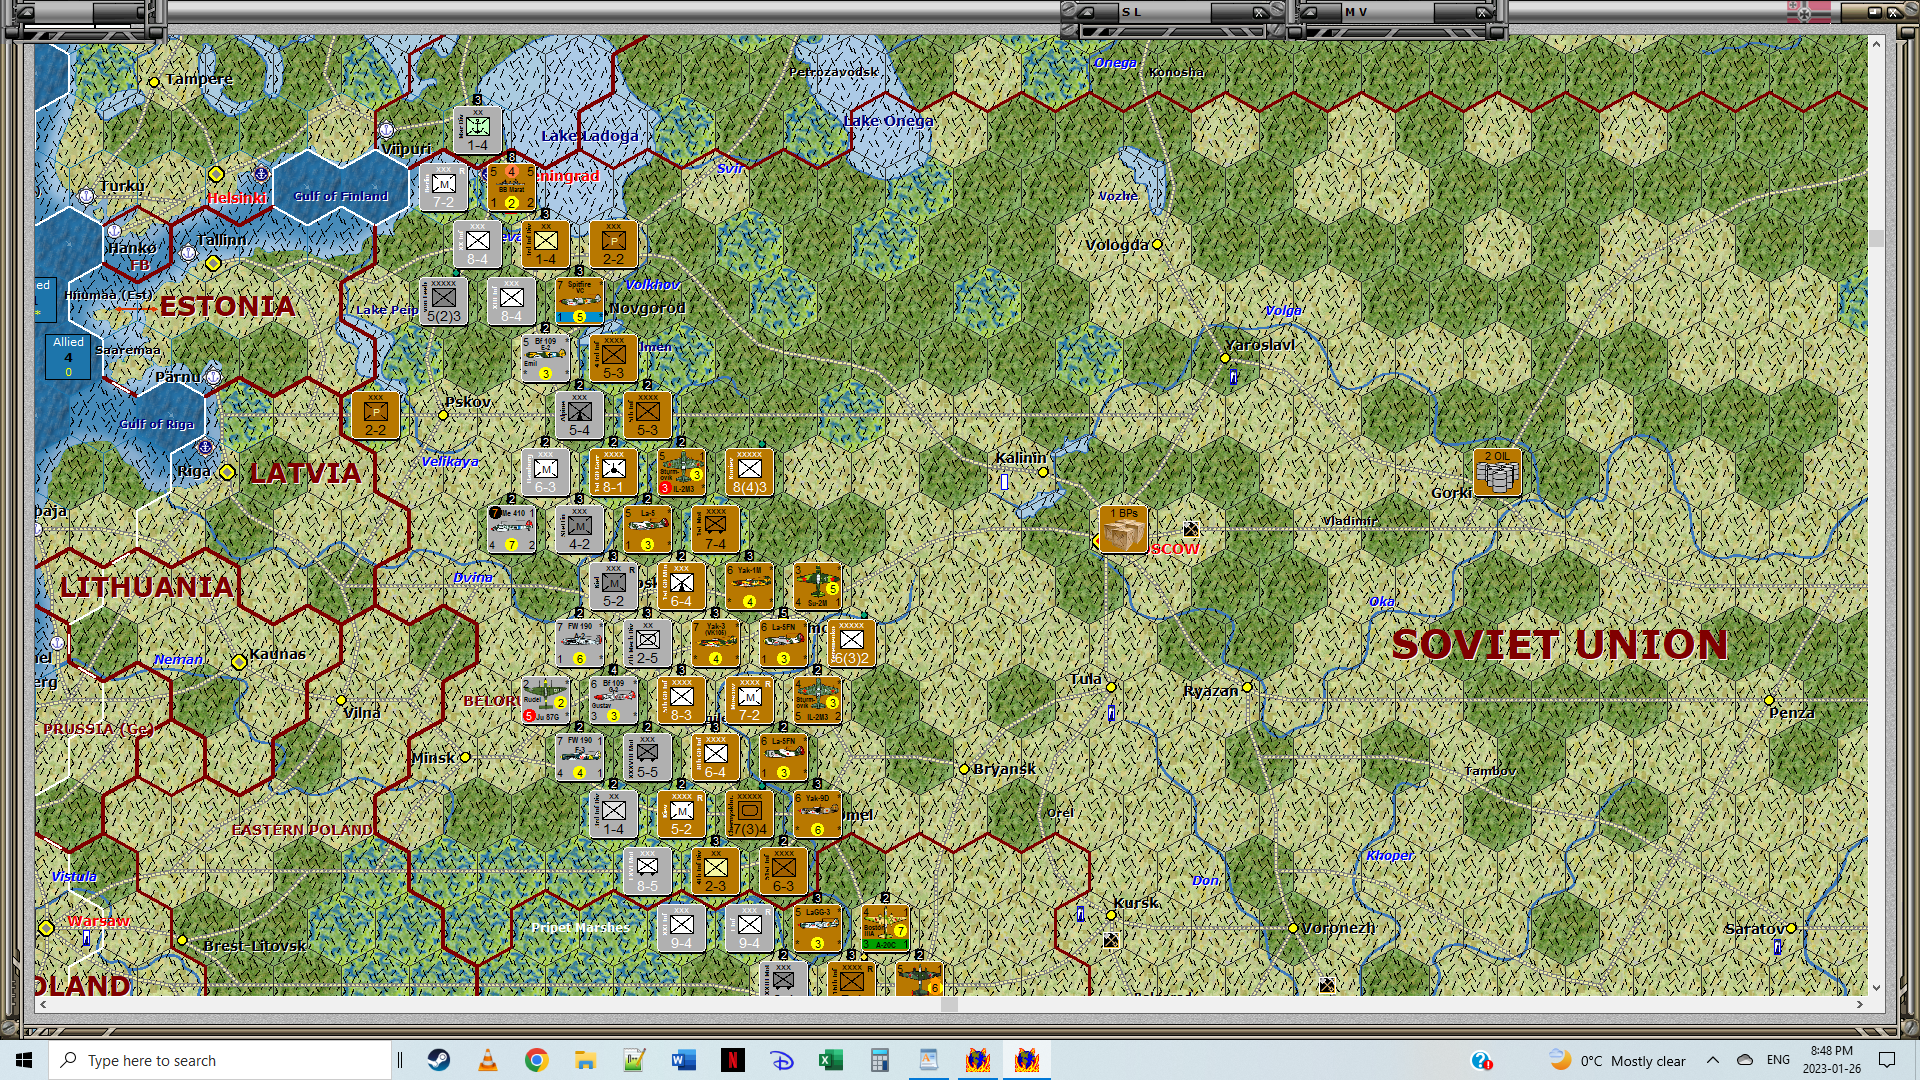
Task: Show hidden system tray icons
Action: 1712,1060
